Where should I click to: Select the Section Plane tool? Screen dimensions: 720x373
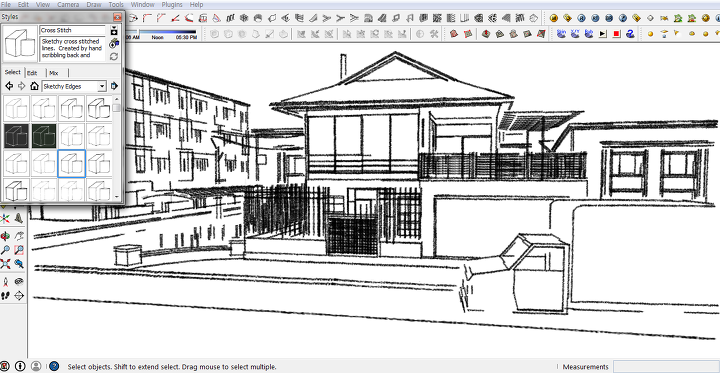(19, 295)
